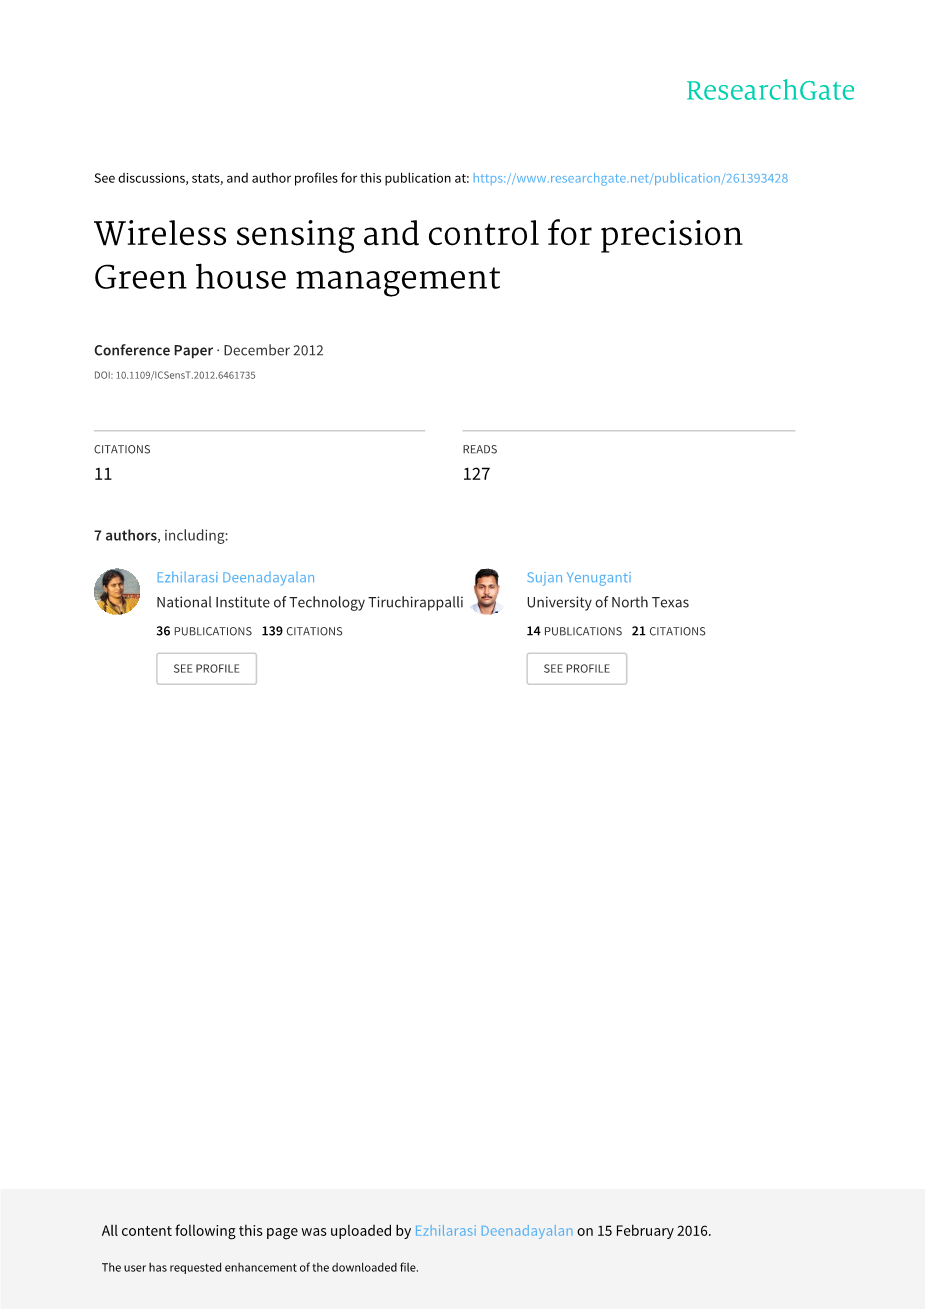Click "14 Publications" under Sujan Yenuganti
The height and width of the screenshot is (1309, 925).
574,631
